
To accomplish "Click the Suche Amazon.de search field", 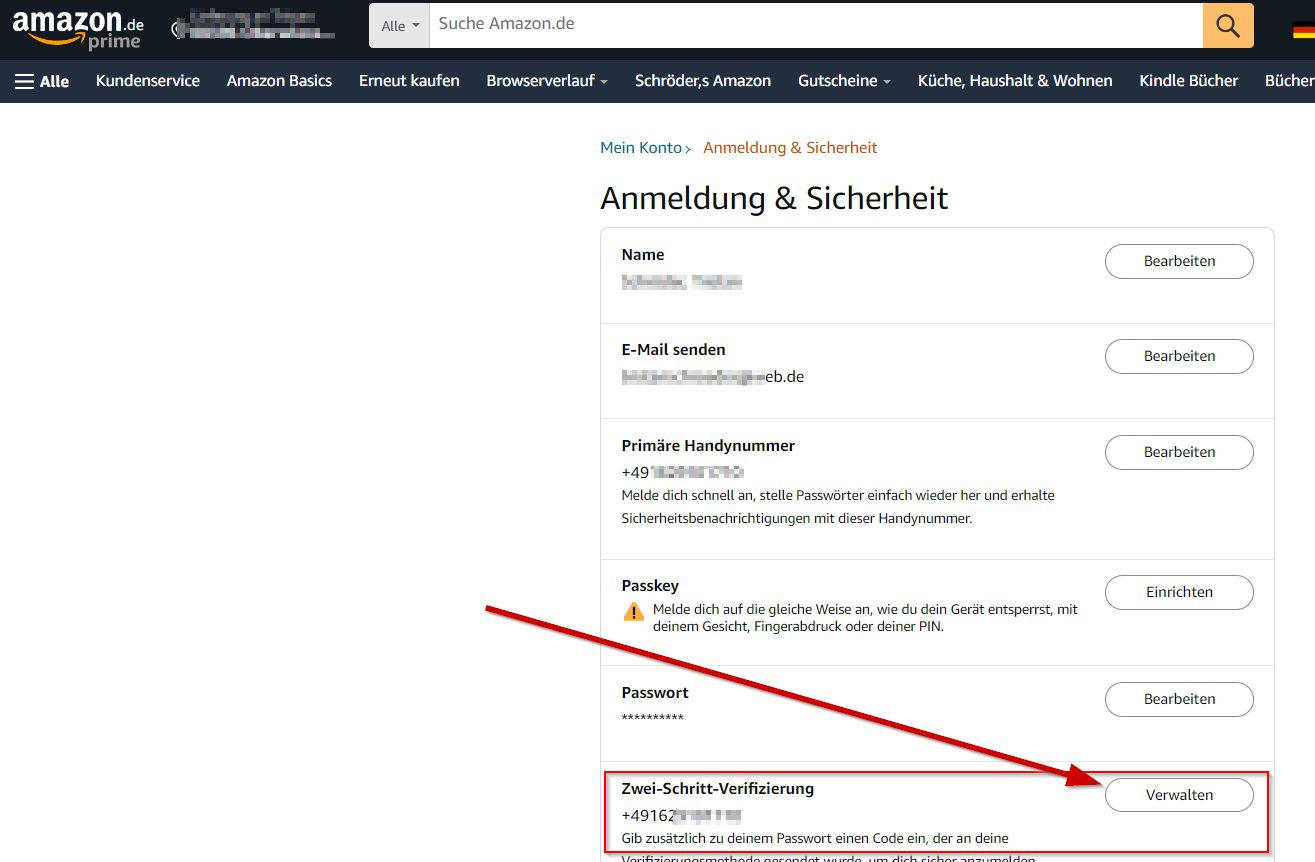I will (x=816, y=25).
